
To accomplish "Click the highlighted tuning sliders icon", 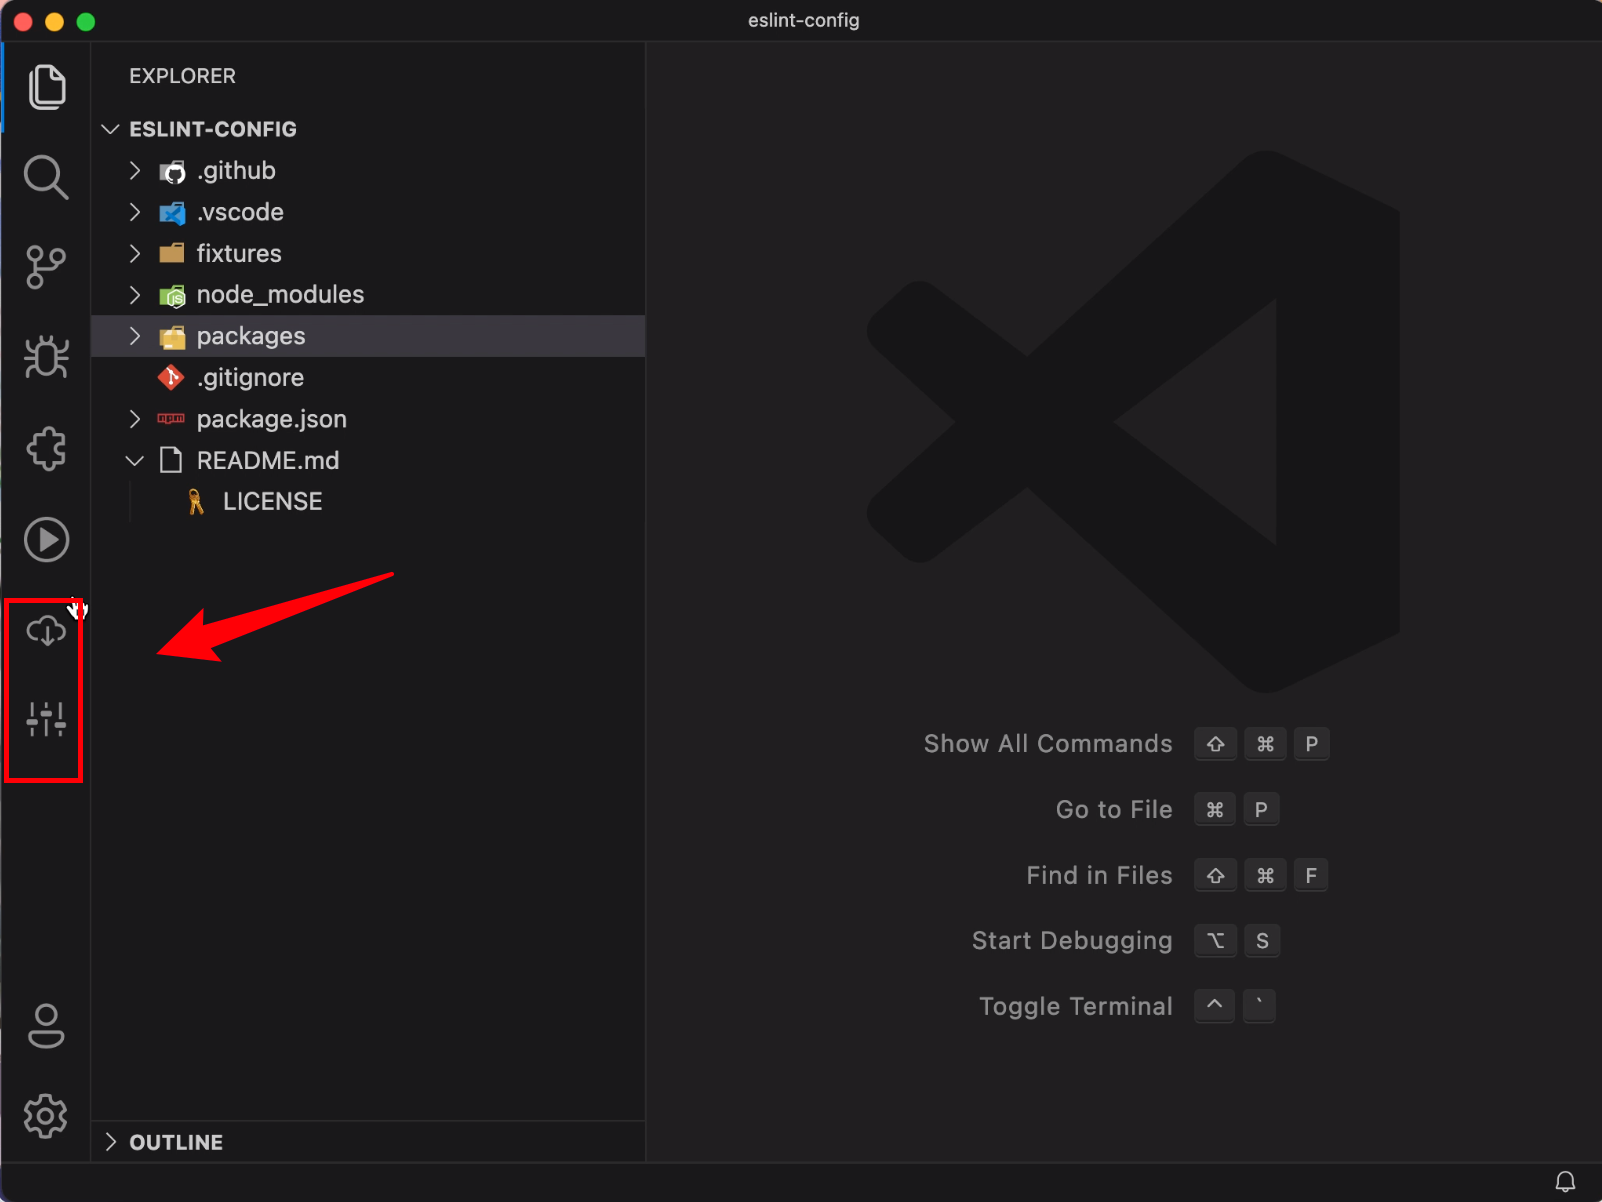I will 45,717.
